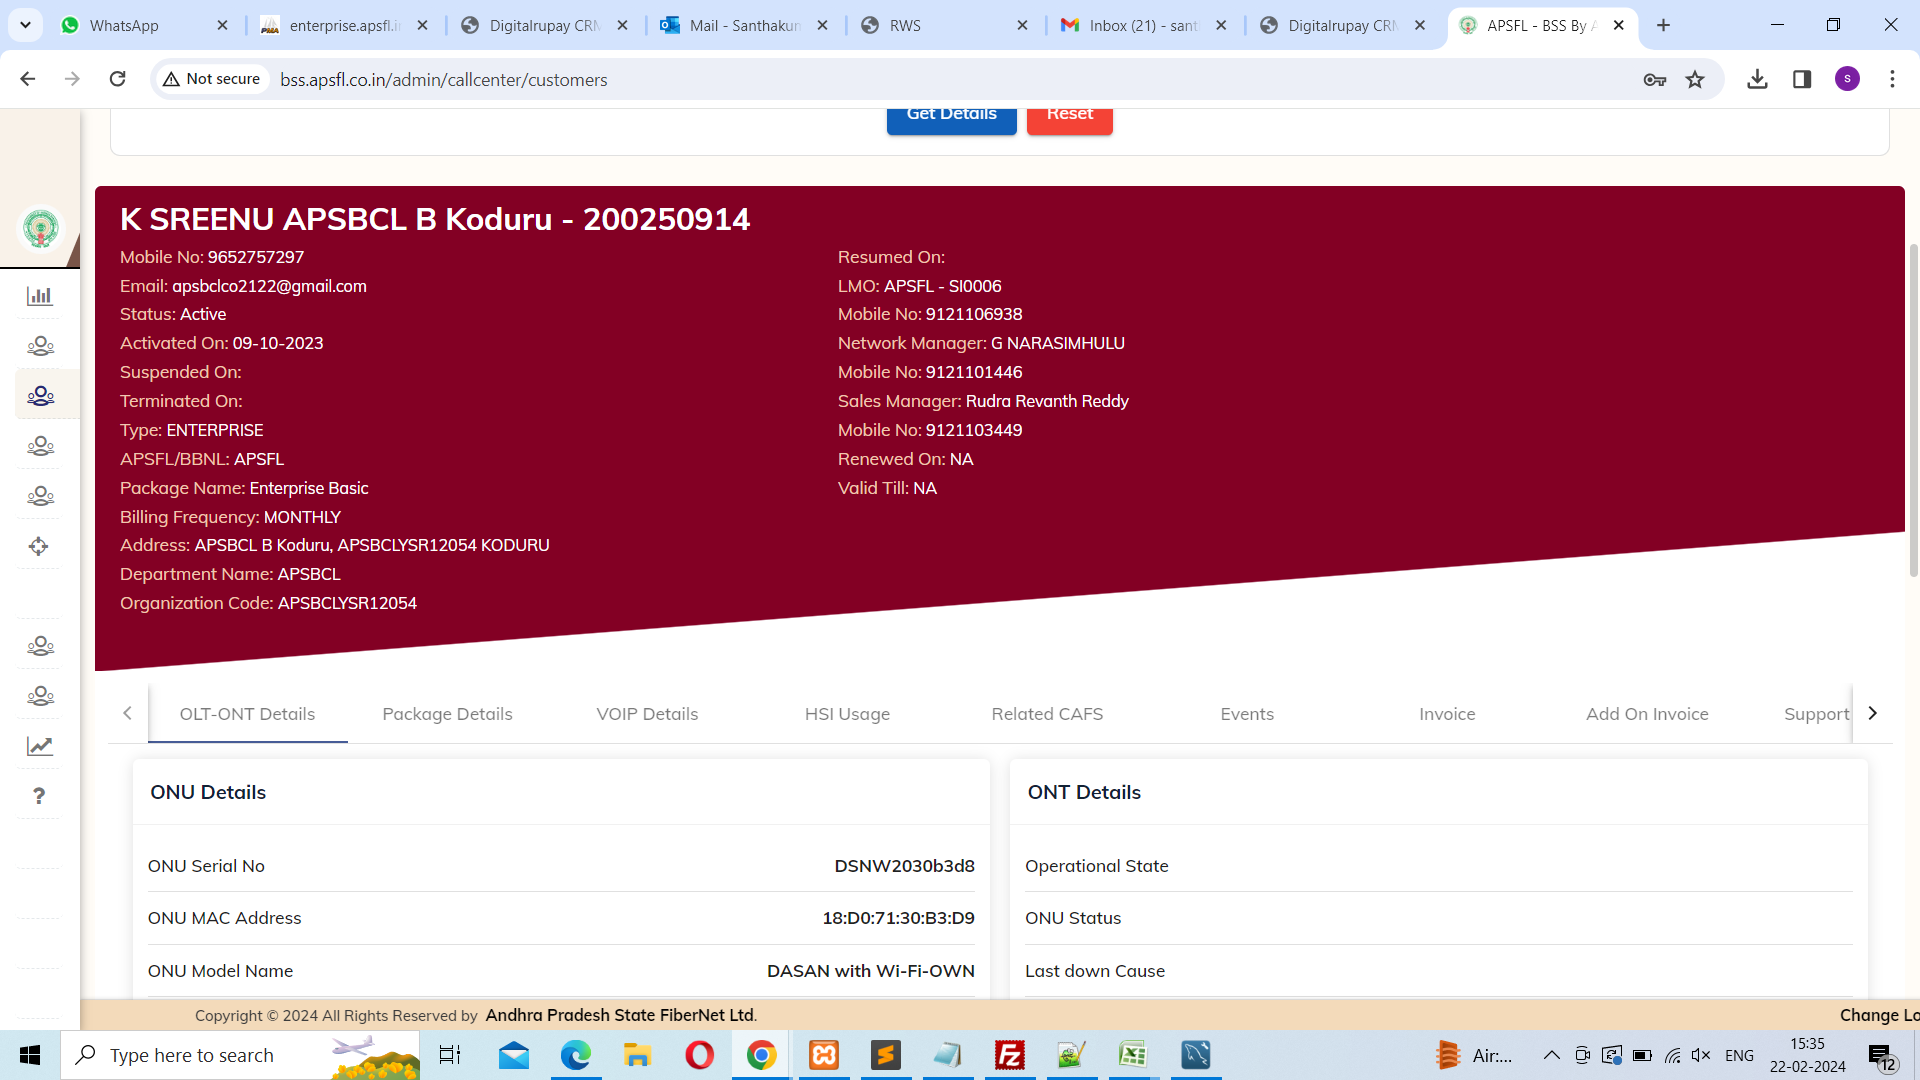Screen dimensions: 1920x1080
Task: Open the Chrome three-dot menu
Action: click(1892, 79)
